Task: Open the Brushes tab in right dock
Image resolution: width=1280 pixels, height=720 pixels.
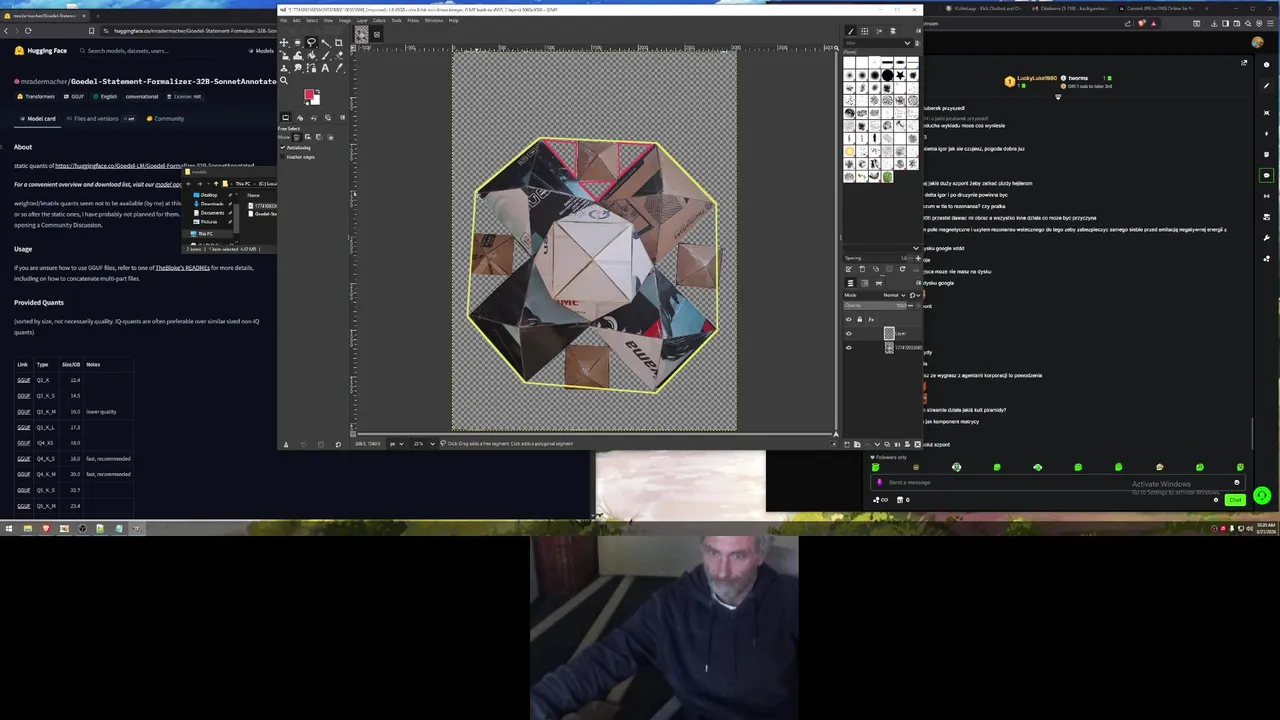Action: [x=851, y=31]
